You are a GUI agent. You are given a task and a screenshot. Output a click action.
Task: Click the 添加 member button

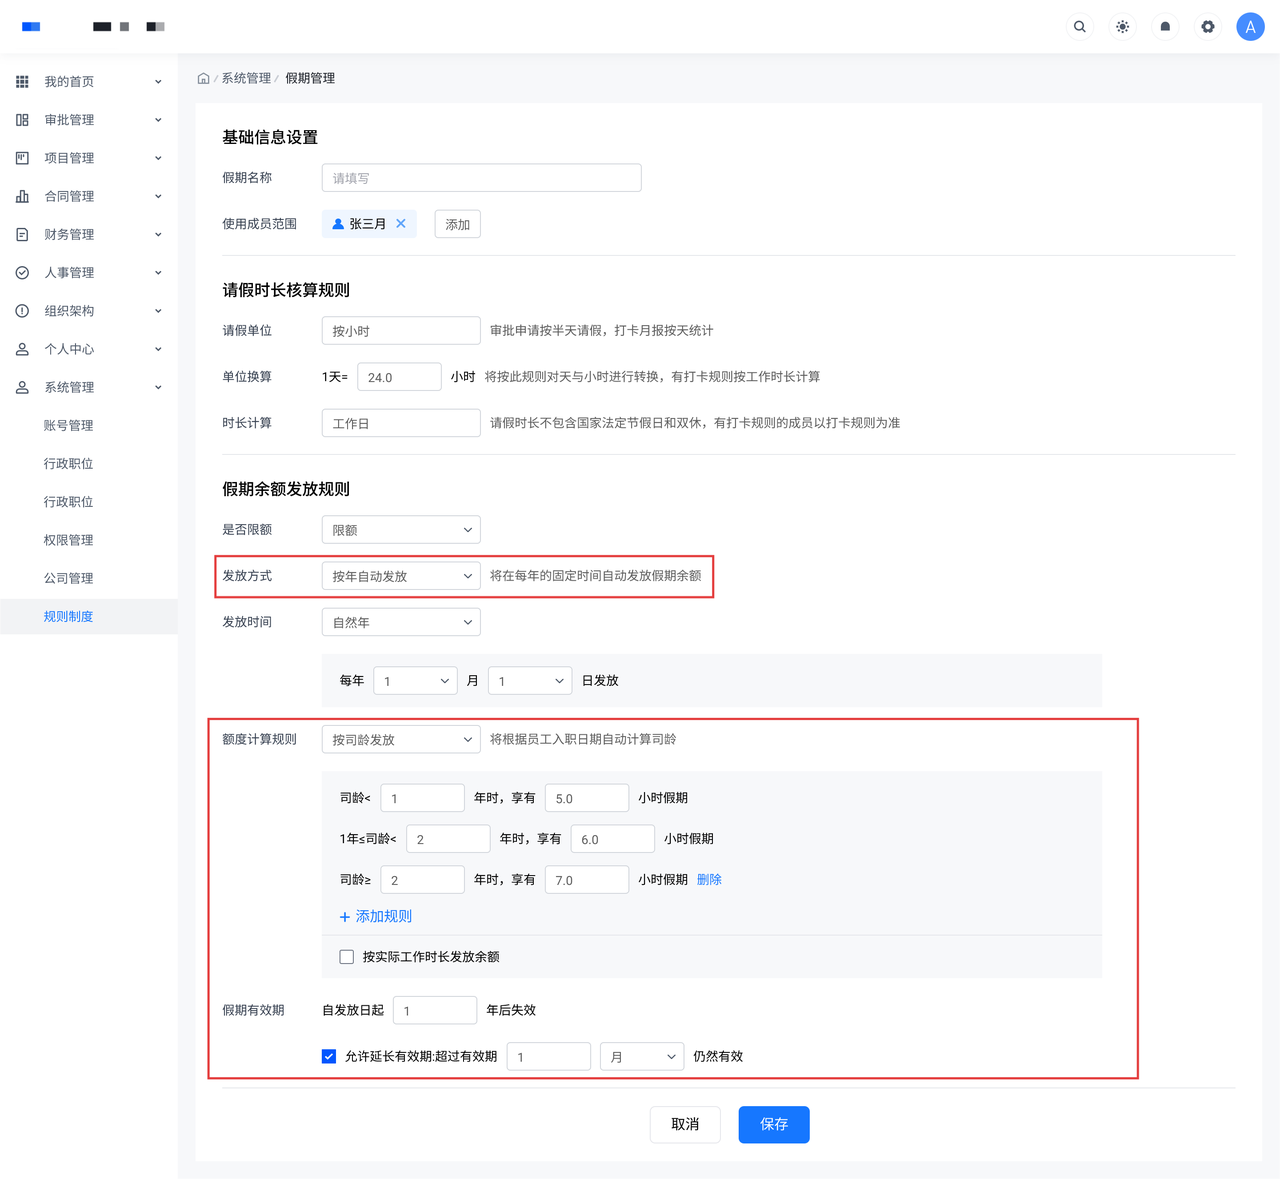[457, 224]
